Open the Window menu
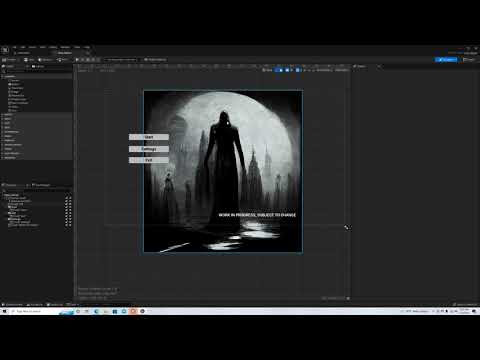Screen dimensions: 480x360 click(x=65, y=47)
